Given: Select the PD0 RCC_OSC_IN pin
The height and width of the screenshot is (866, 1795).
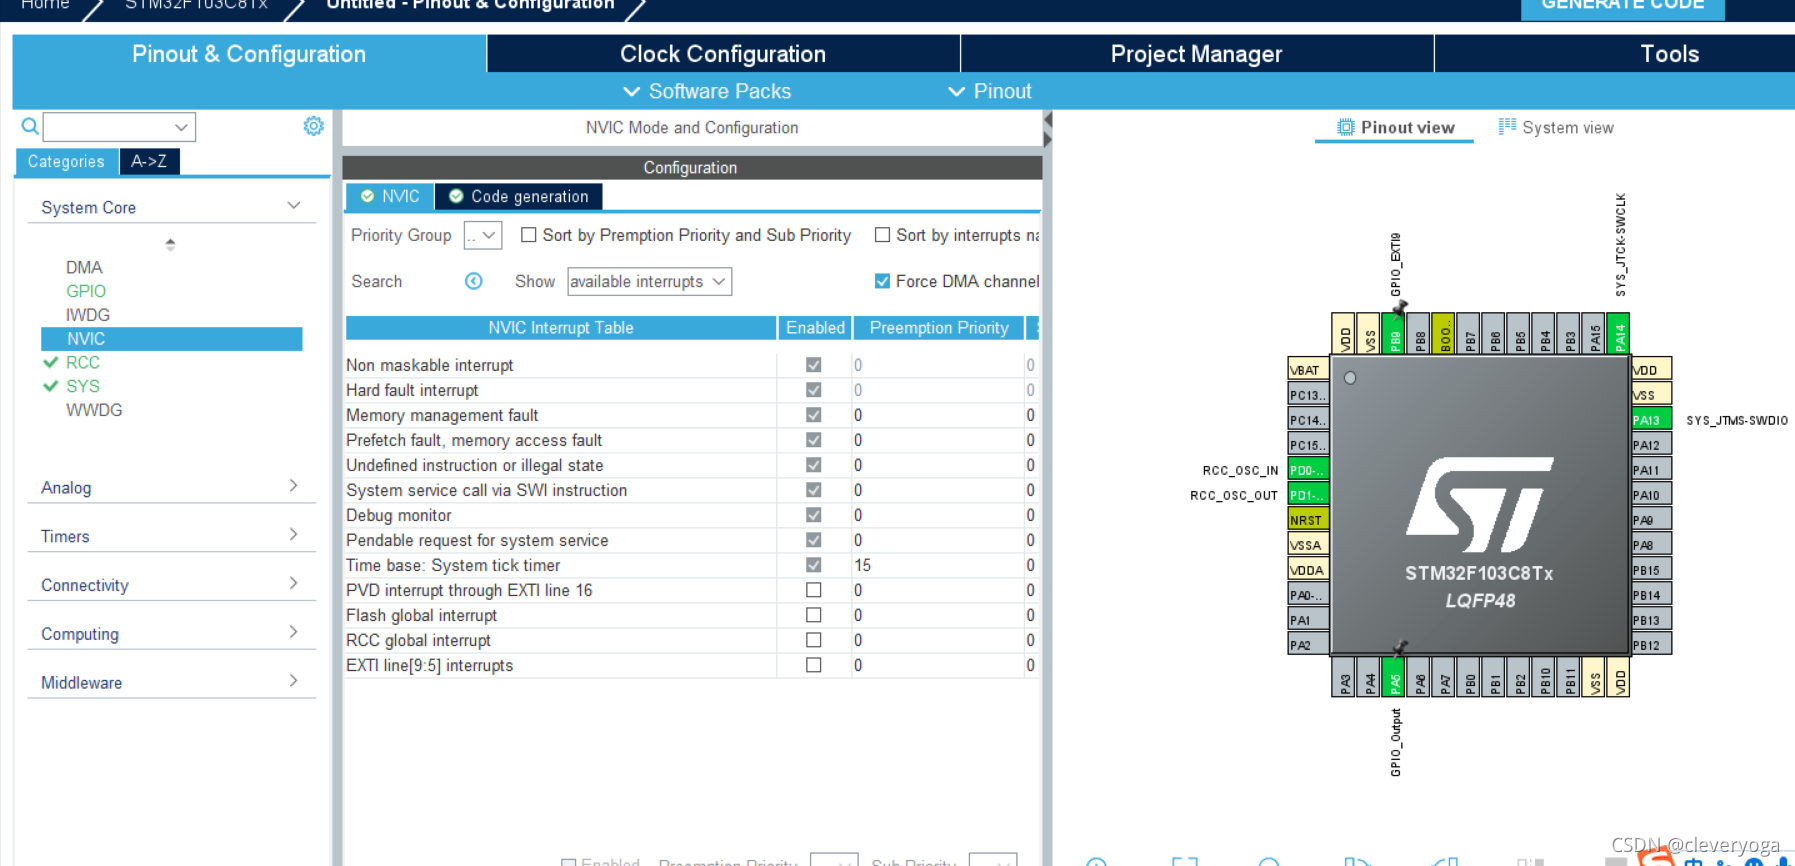Looking at the screenshot, I should tap(1308, 470).
